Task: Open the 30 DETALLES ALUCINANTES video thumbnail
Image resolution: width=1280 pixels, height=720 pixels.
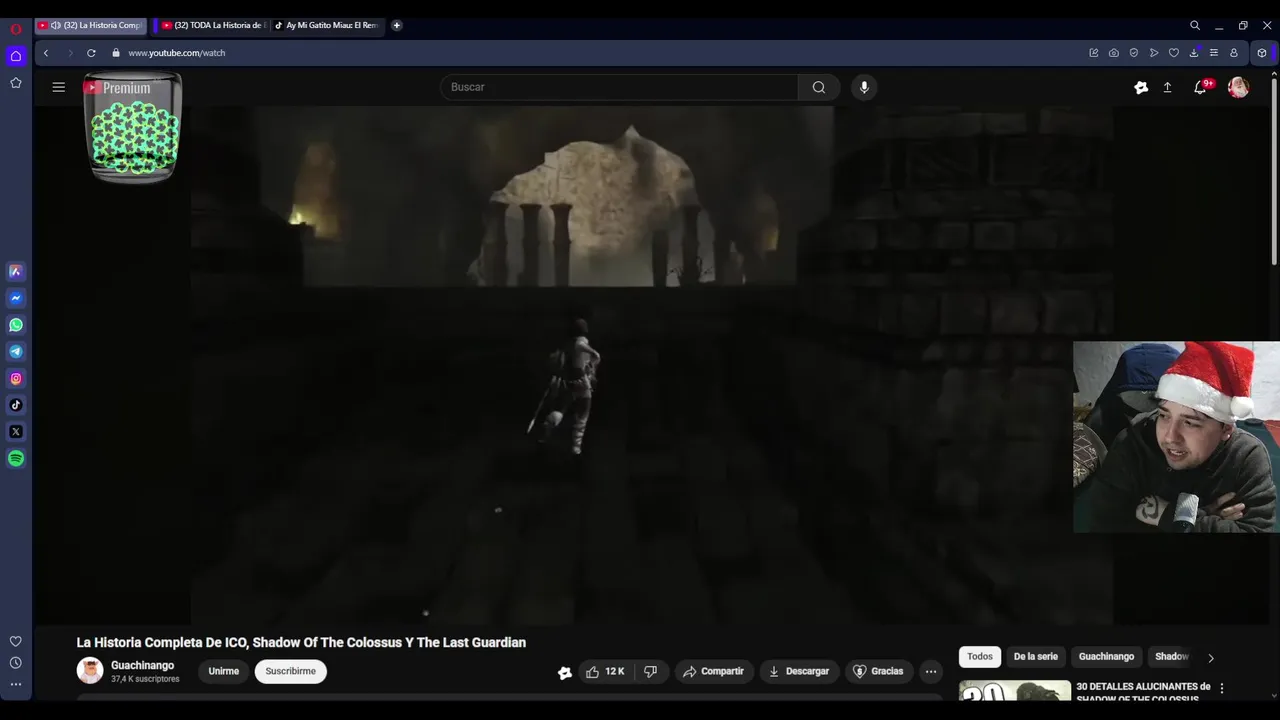Action: coord(1014,691)
